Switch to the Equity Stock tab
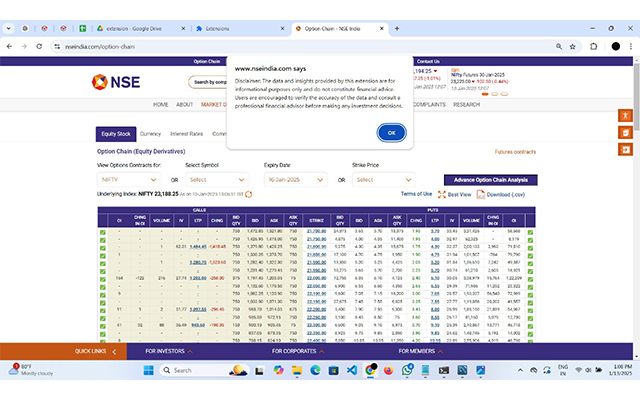The height and width of the screenshot is (400, 640). [116, 134]
